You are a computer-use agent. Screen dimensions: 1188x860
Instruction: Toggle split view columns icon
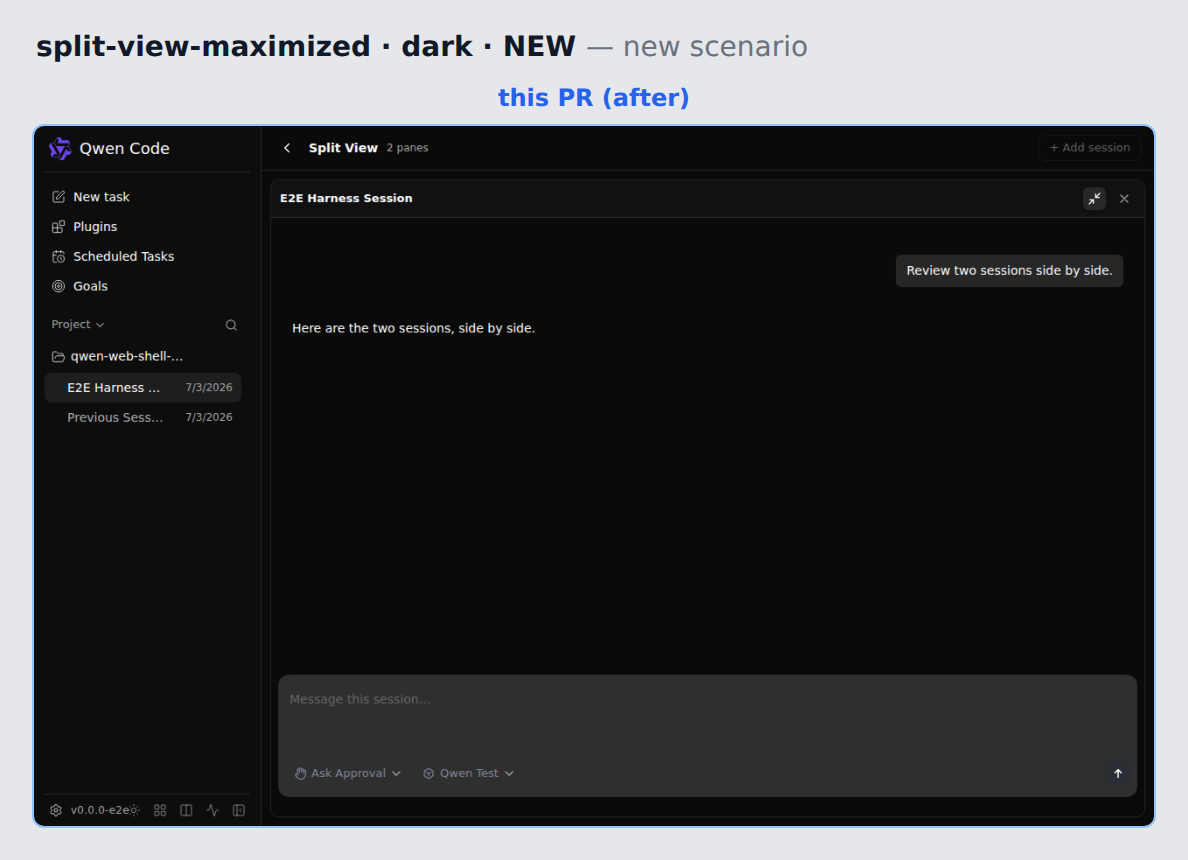[x=186, y=811]
